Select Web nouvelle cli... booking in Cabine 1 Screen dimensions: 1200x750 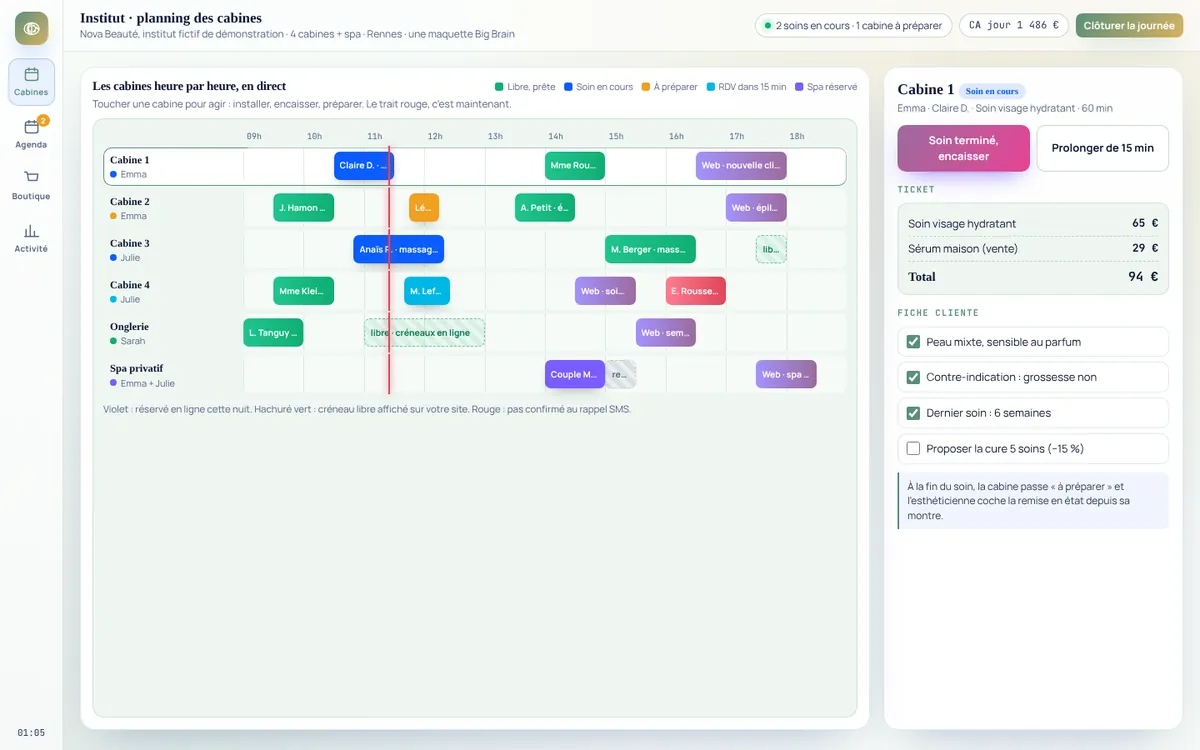click(741, 166)
